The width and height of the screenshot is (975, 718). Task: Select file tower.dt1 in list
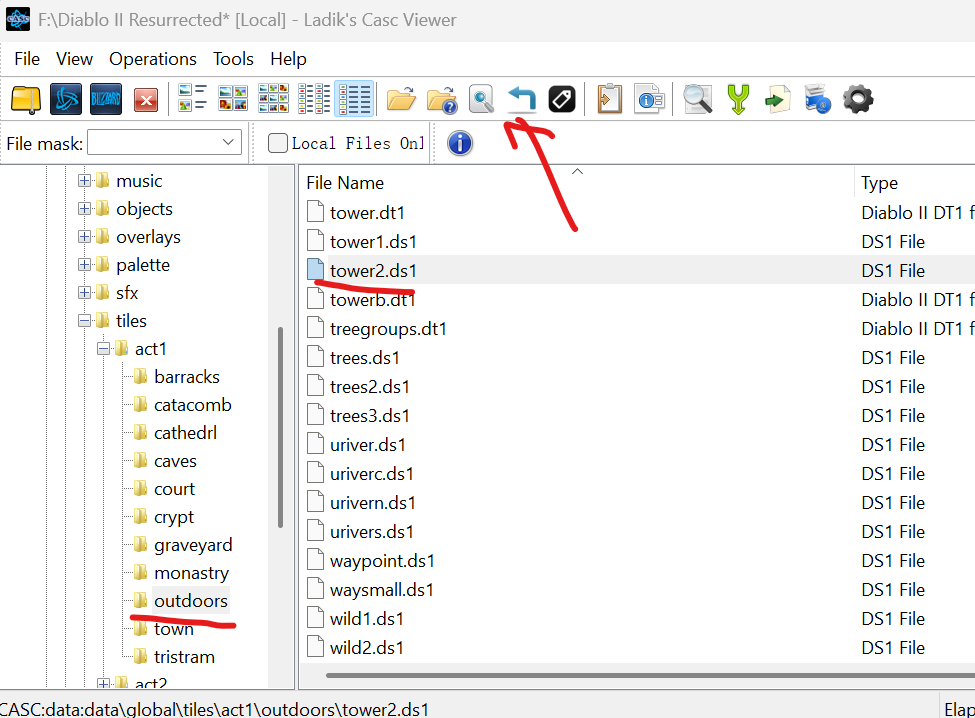367,213
